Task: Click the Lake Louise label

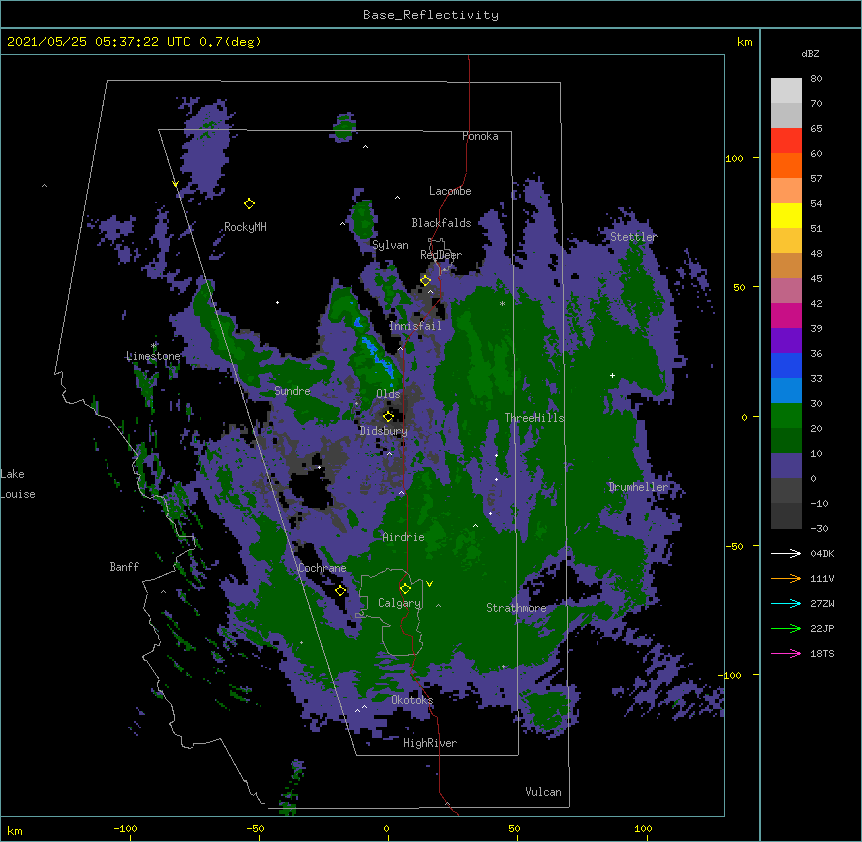Action: 18,484
